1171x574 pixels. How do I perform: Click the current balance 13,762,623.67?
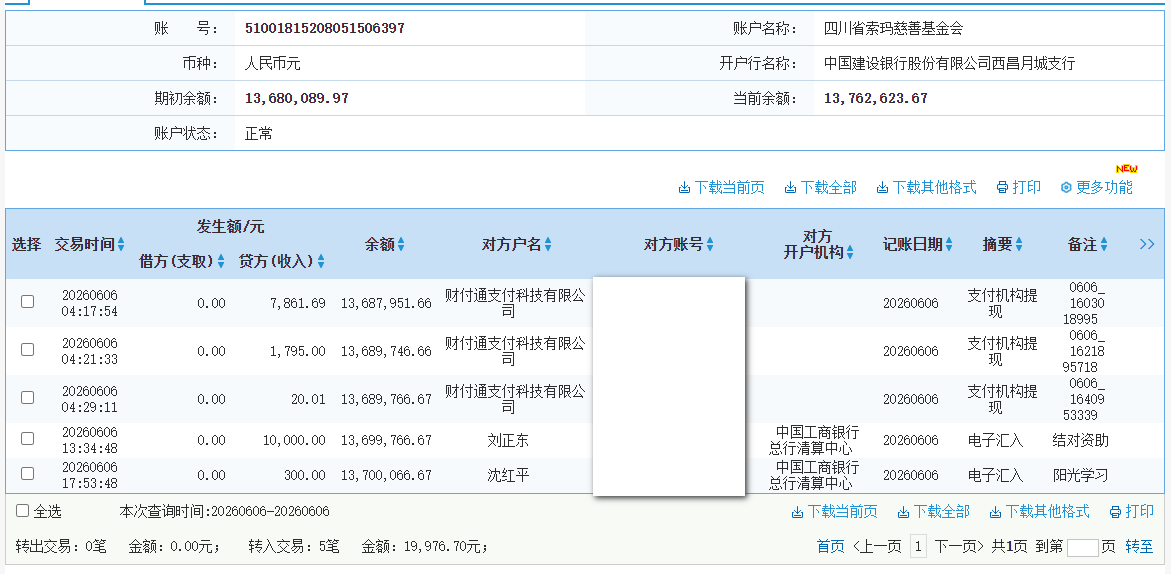click(x=875, y=98)
